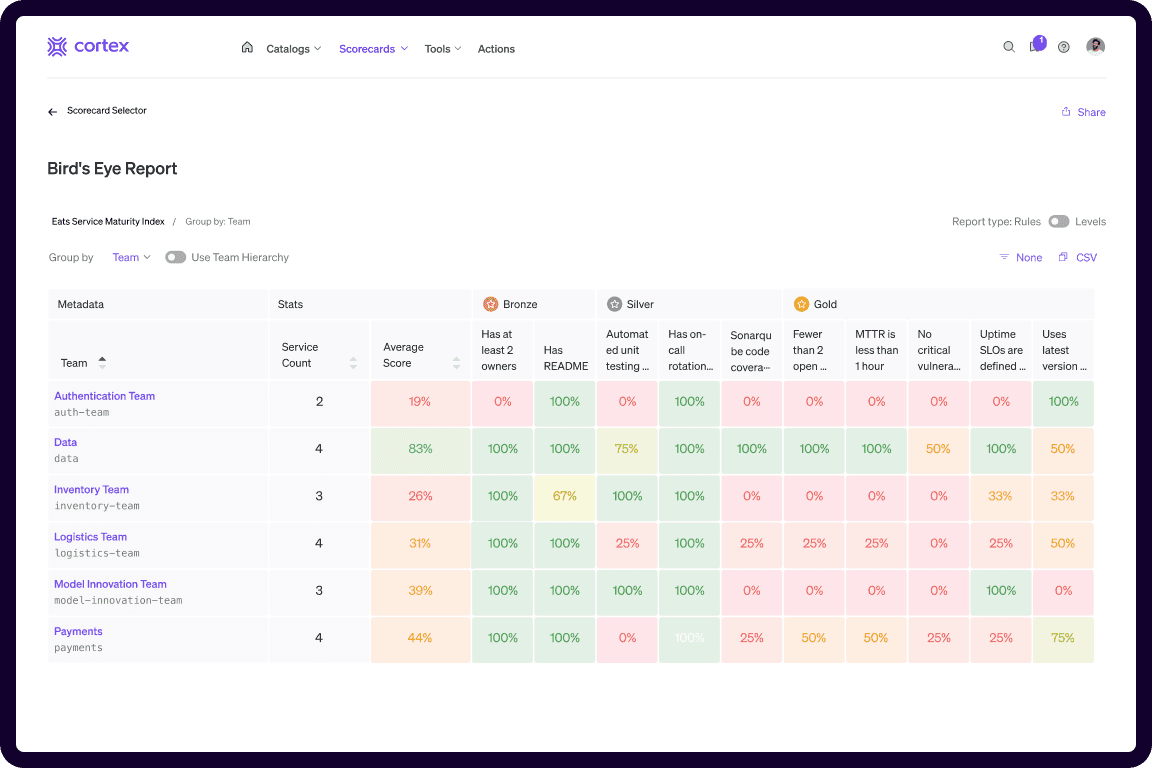Enable Use Team Hierarchy toggle
The image size is (1152, 768).
click(176, 257)
